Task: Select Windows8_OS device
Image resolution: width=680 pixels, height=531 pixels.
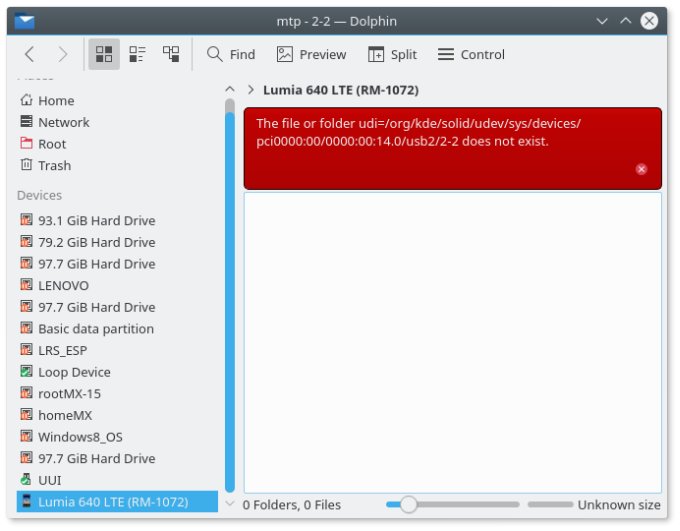Action: pyautogui.click(x=117, y=437)
